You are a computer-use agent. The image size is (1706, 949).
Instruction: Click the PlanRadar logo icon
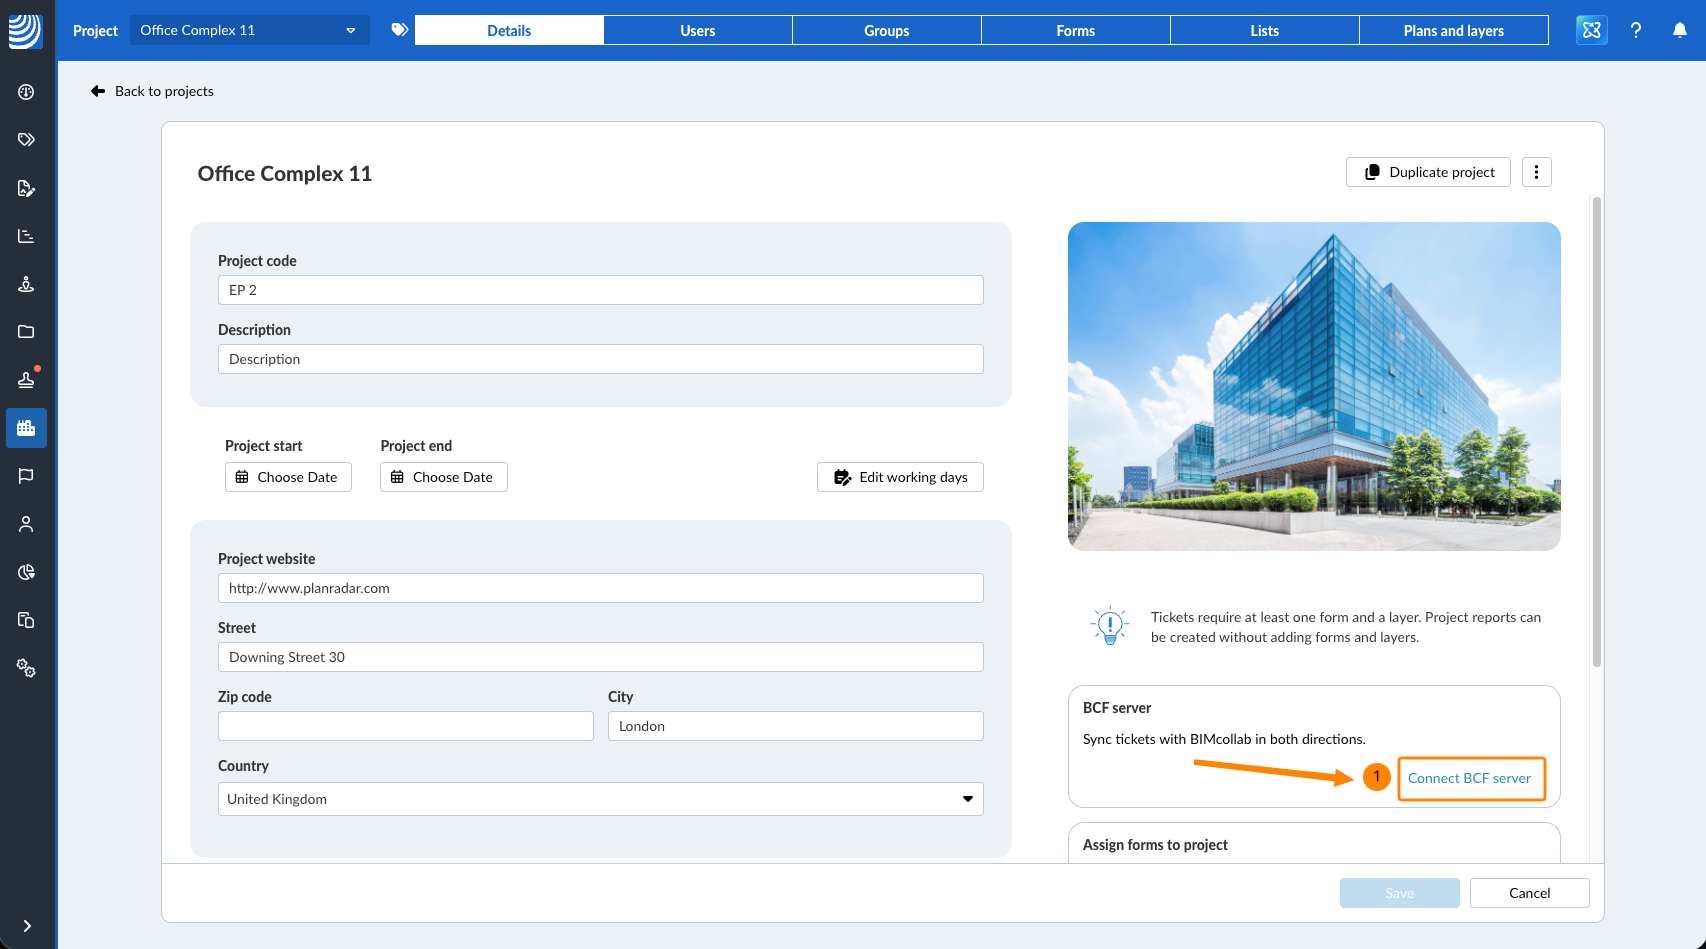(25, 31)
